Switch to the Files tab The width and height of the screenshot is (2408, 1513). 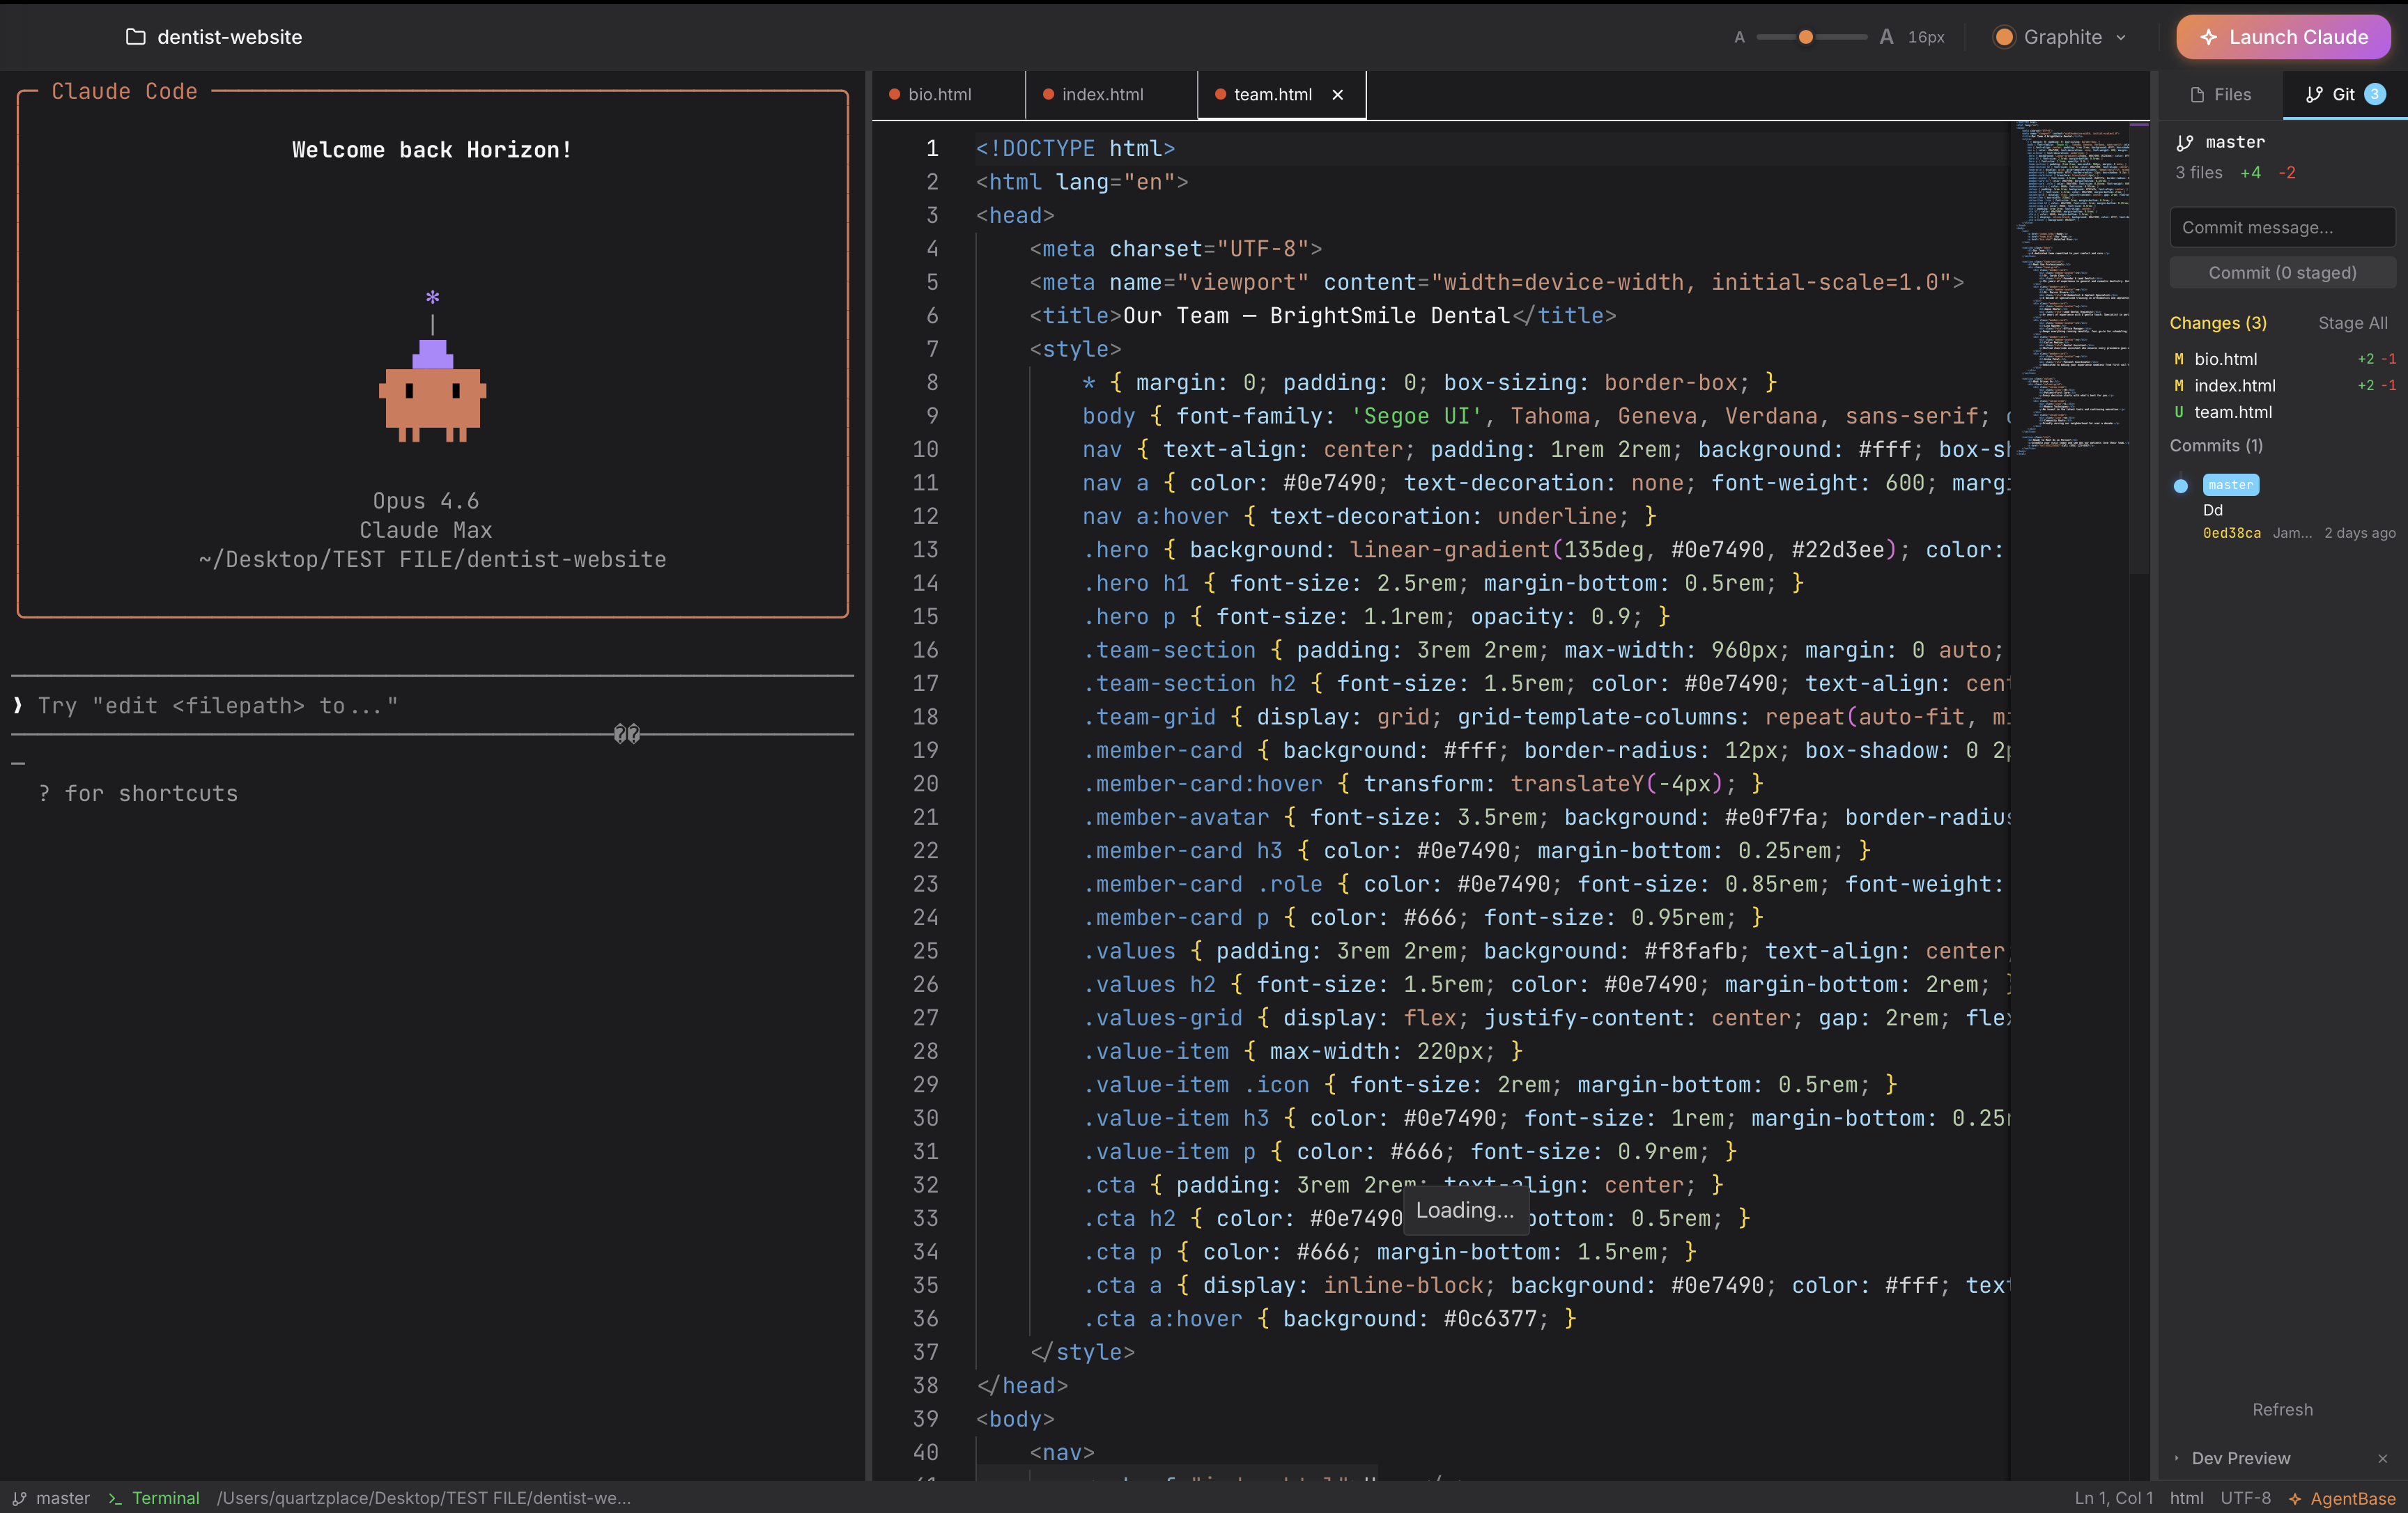(x=2221, y=94)
